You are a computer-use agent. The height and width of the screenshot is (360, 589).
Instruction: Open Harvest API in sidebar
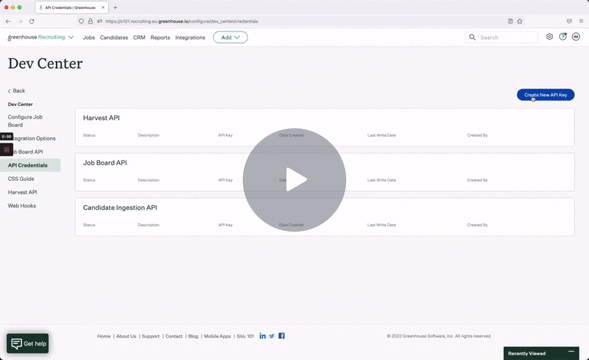(x=23, y=192)
